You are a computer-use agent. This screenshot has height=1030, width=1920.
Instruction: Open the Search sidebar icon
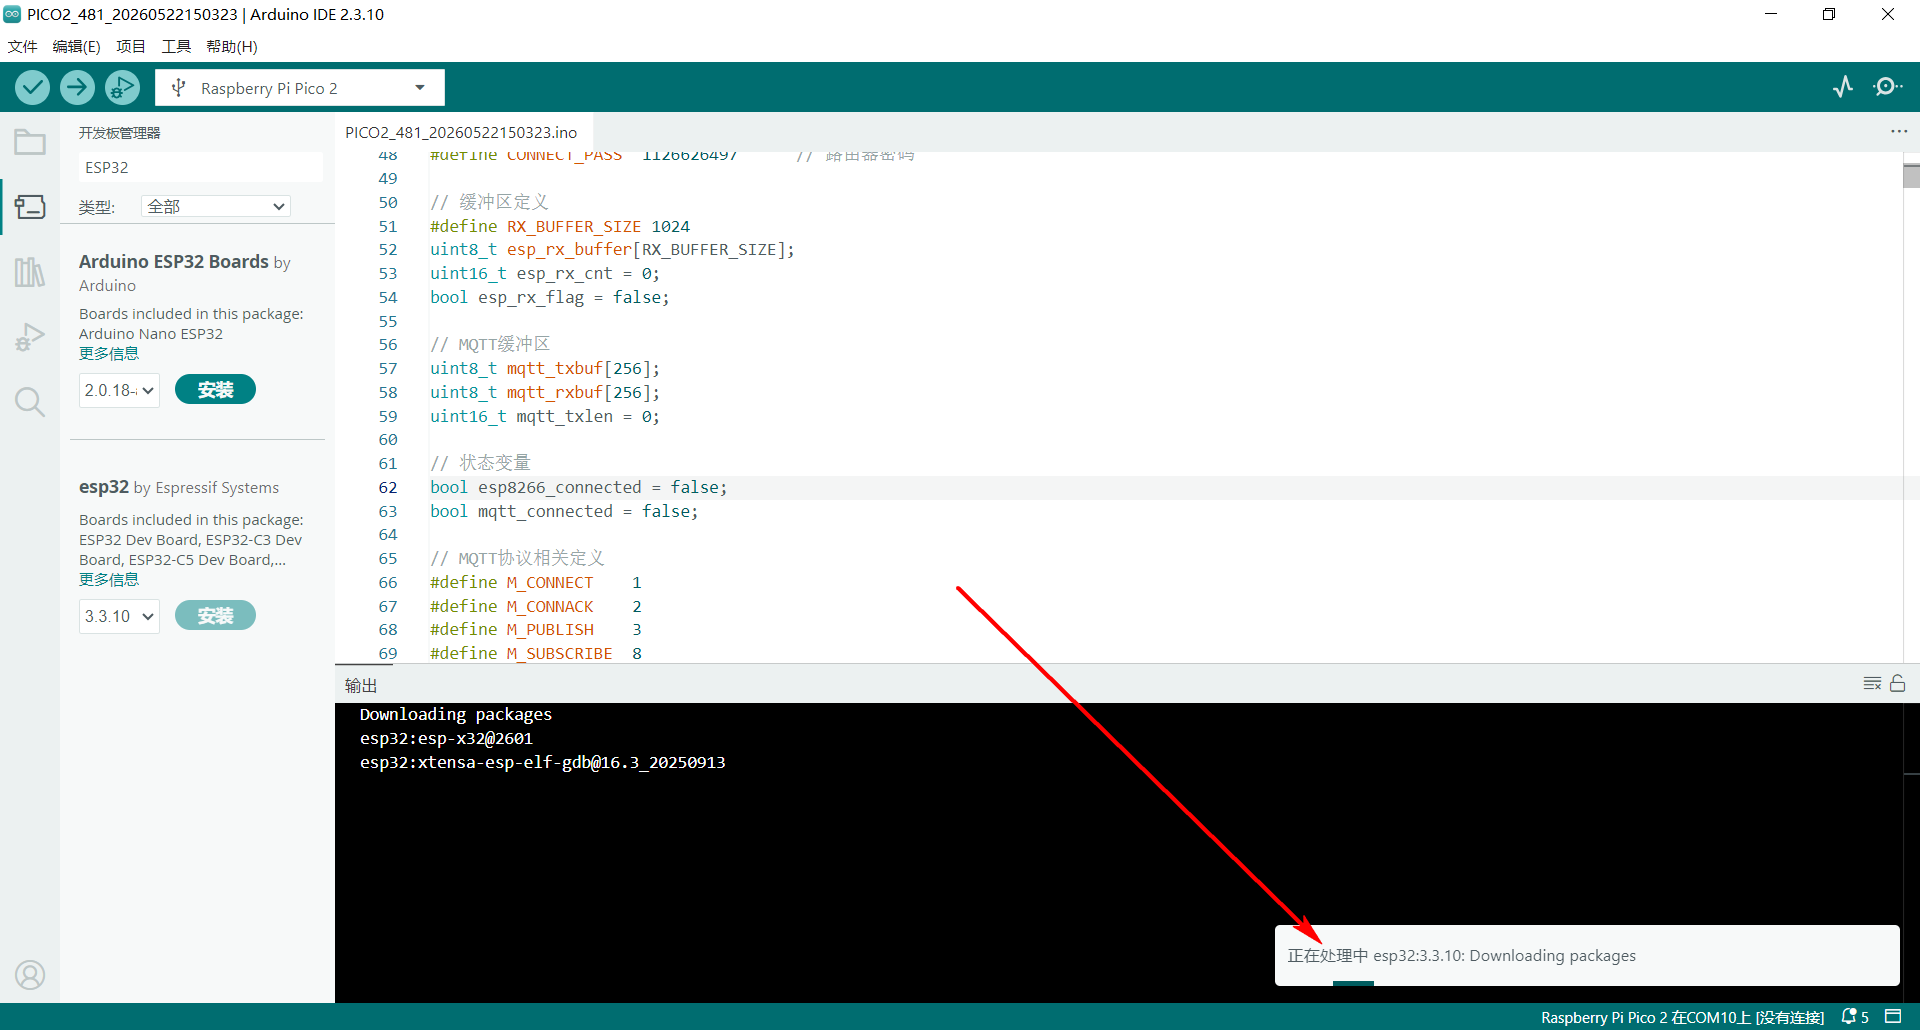tap(30, 402)
